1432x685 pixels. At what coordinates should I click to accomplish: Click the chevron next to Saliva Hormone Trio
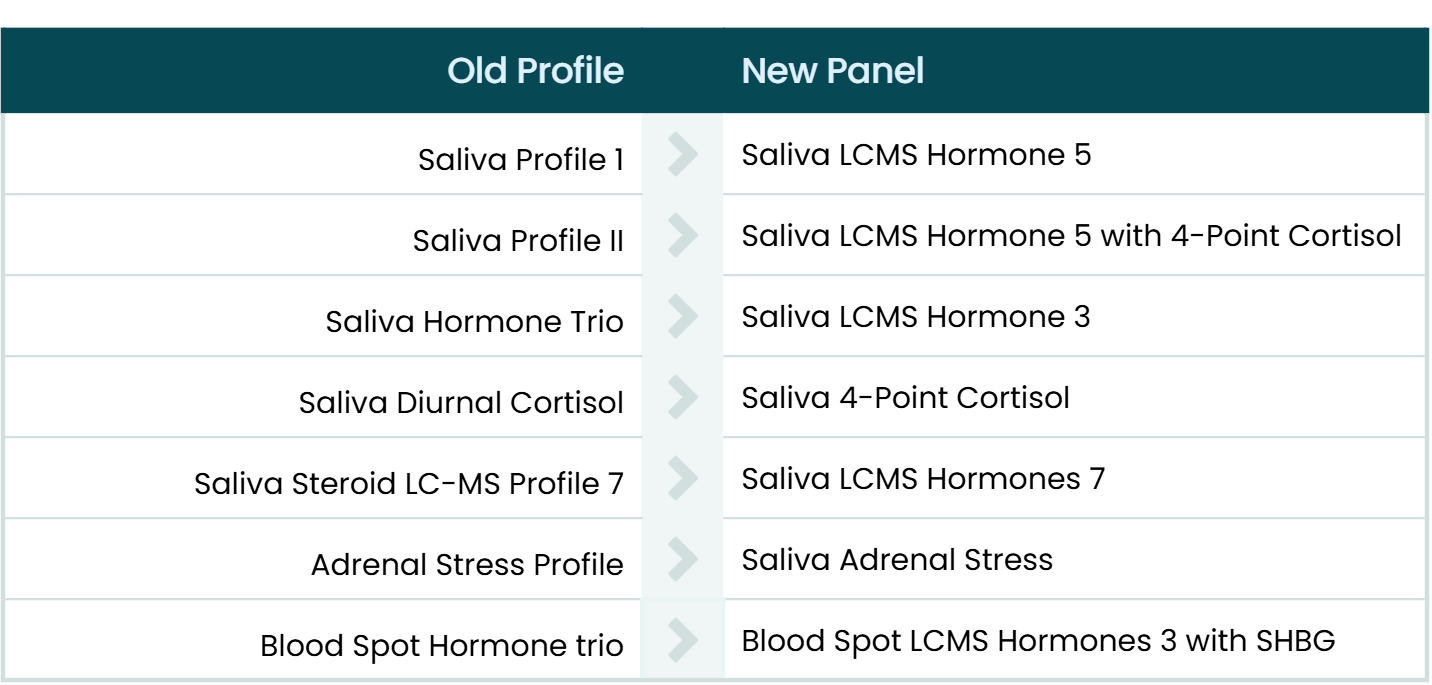(x=682, y=317)
